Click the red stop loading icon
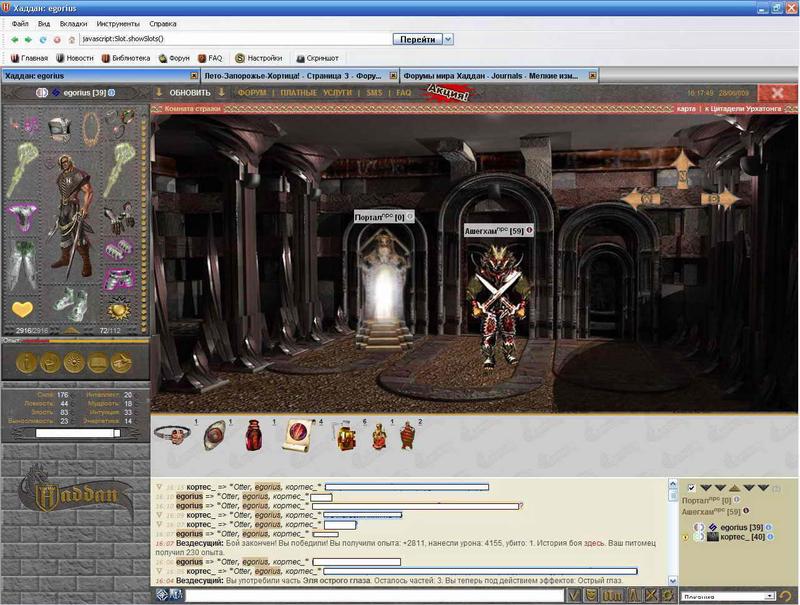Screen dimensions: 800x605 coord(57,39)
